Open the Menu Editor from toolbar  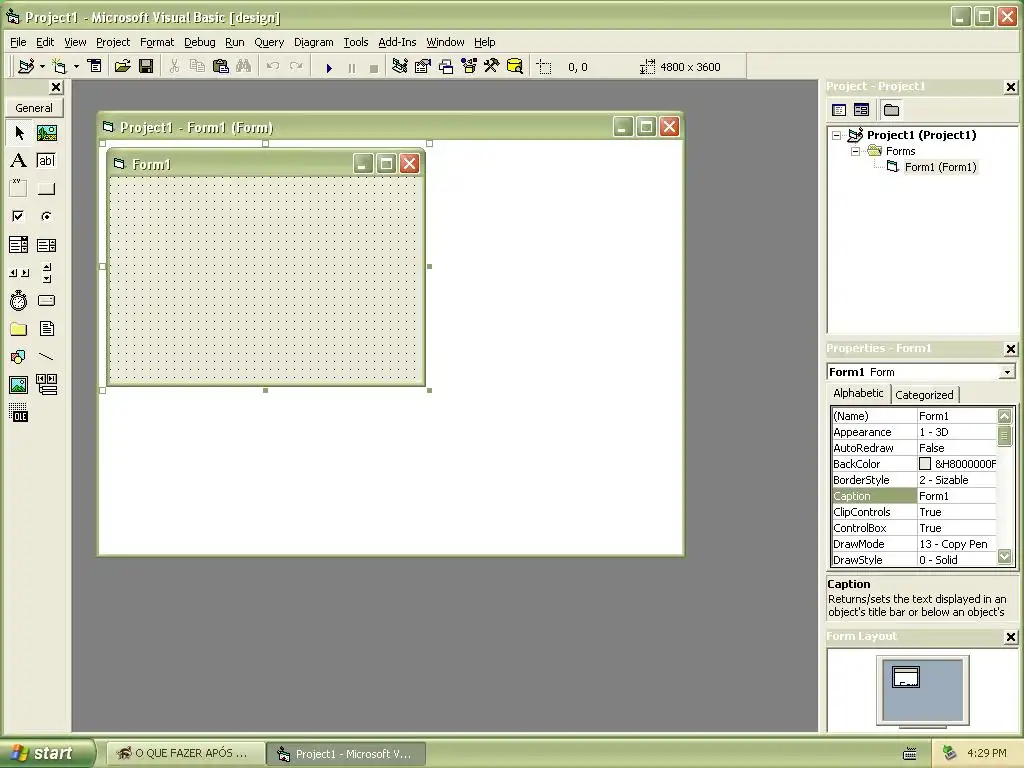pos(95,67)
